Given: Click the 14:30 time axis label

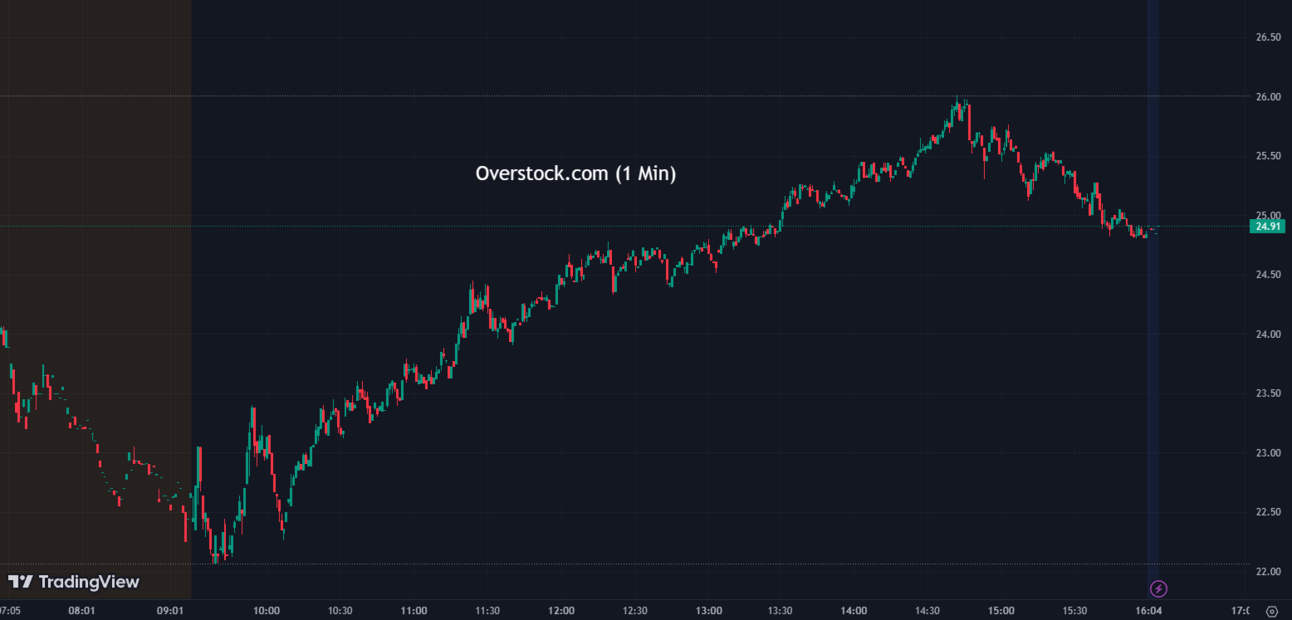Looking at the screenshot, I should tap(927, 610).
